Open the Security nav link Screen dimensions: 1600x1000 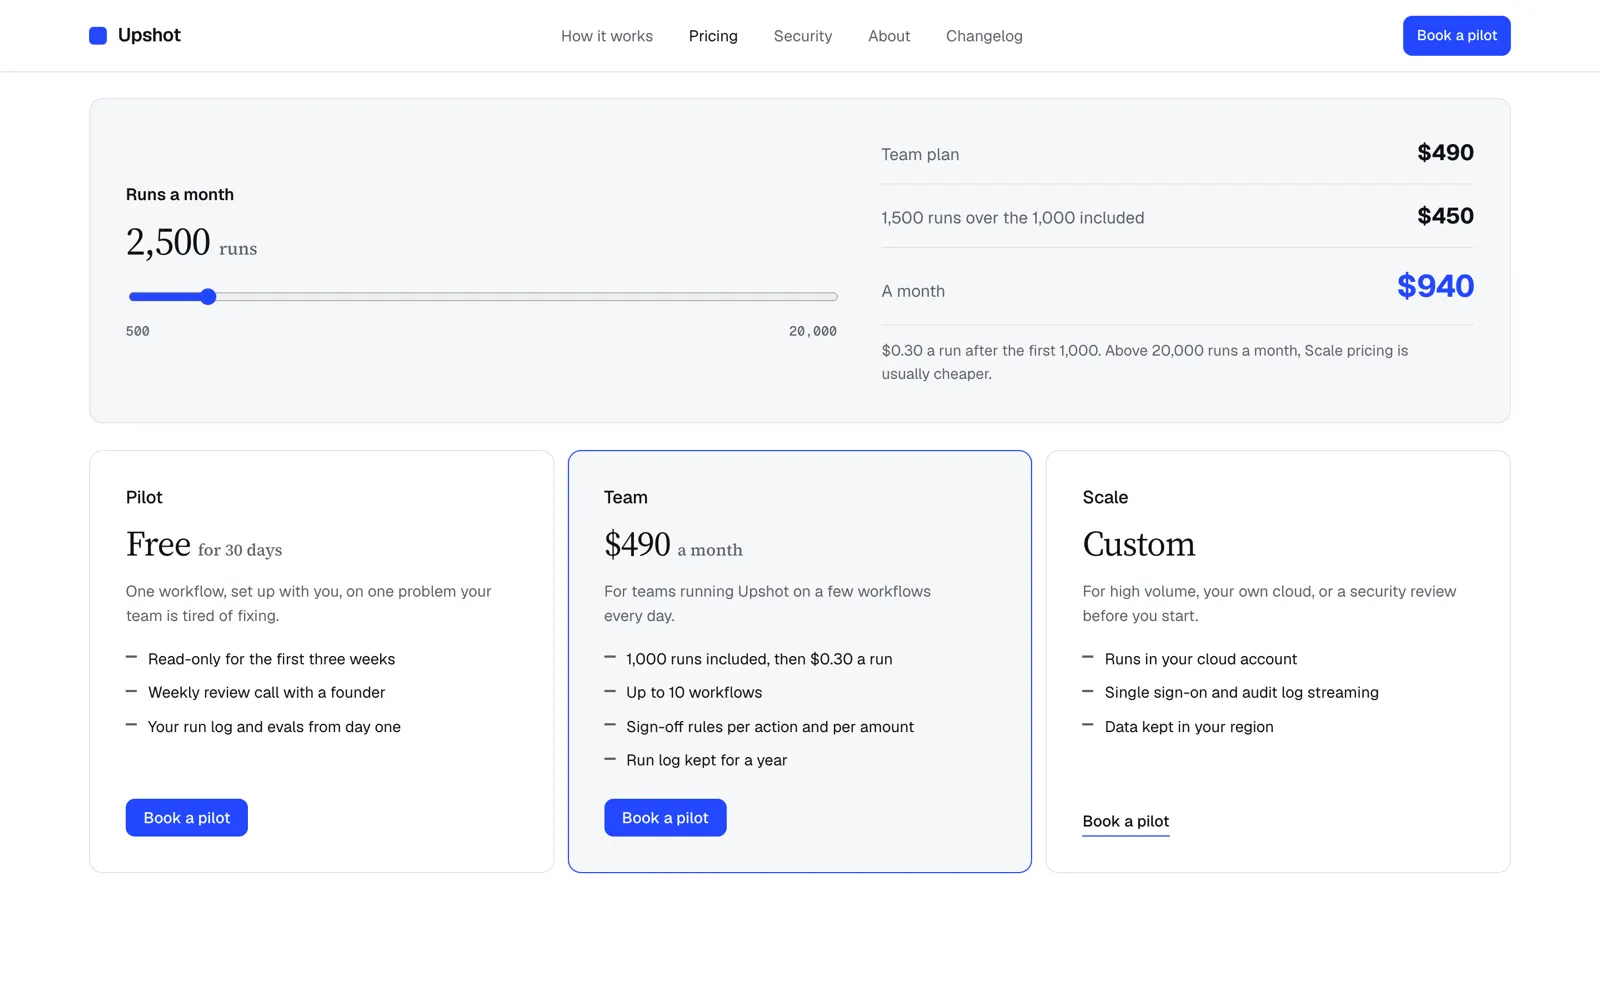[803, 36]
